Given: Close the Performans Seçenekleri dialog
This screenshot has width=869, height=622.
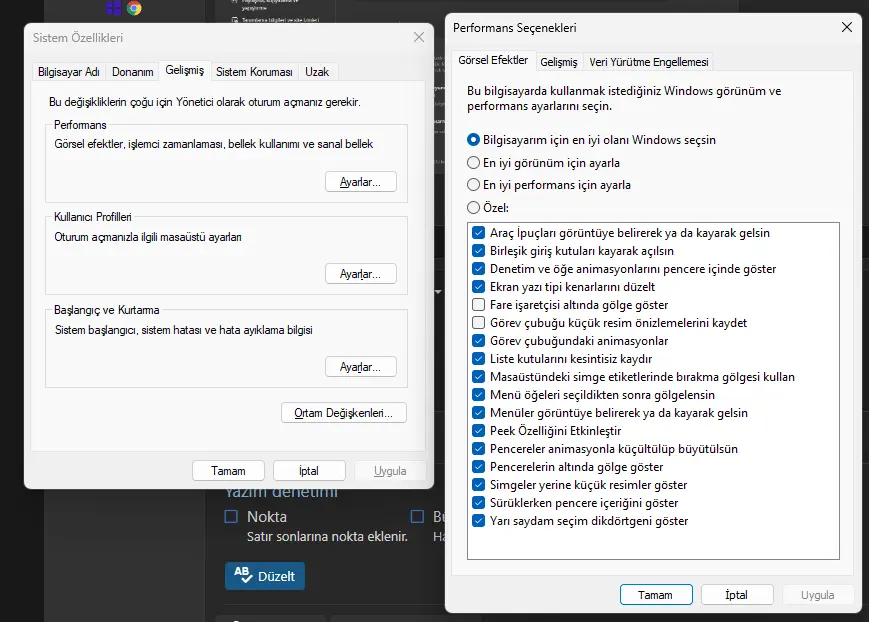Looking at the screenshot, I should [x=847, y=27].
